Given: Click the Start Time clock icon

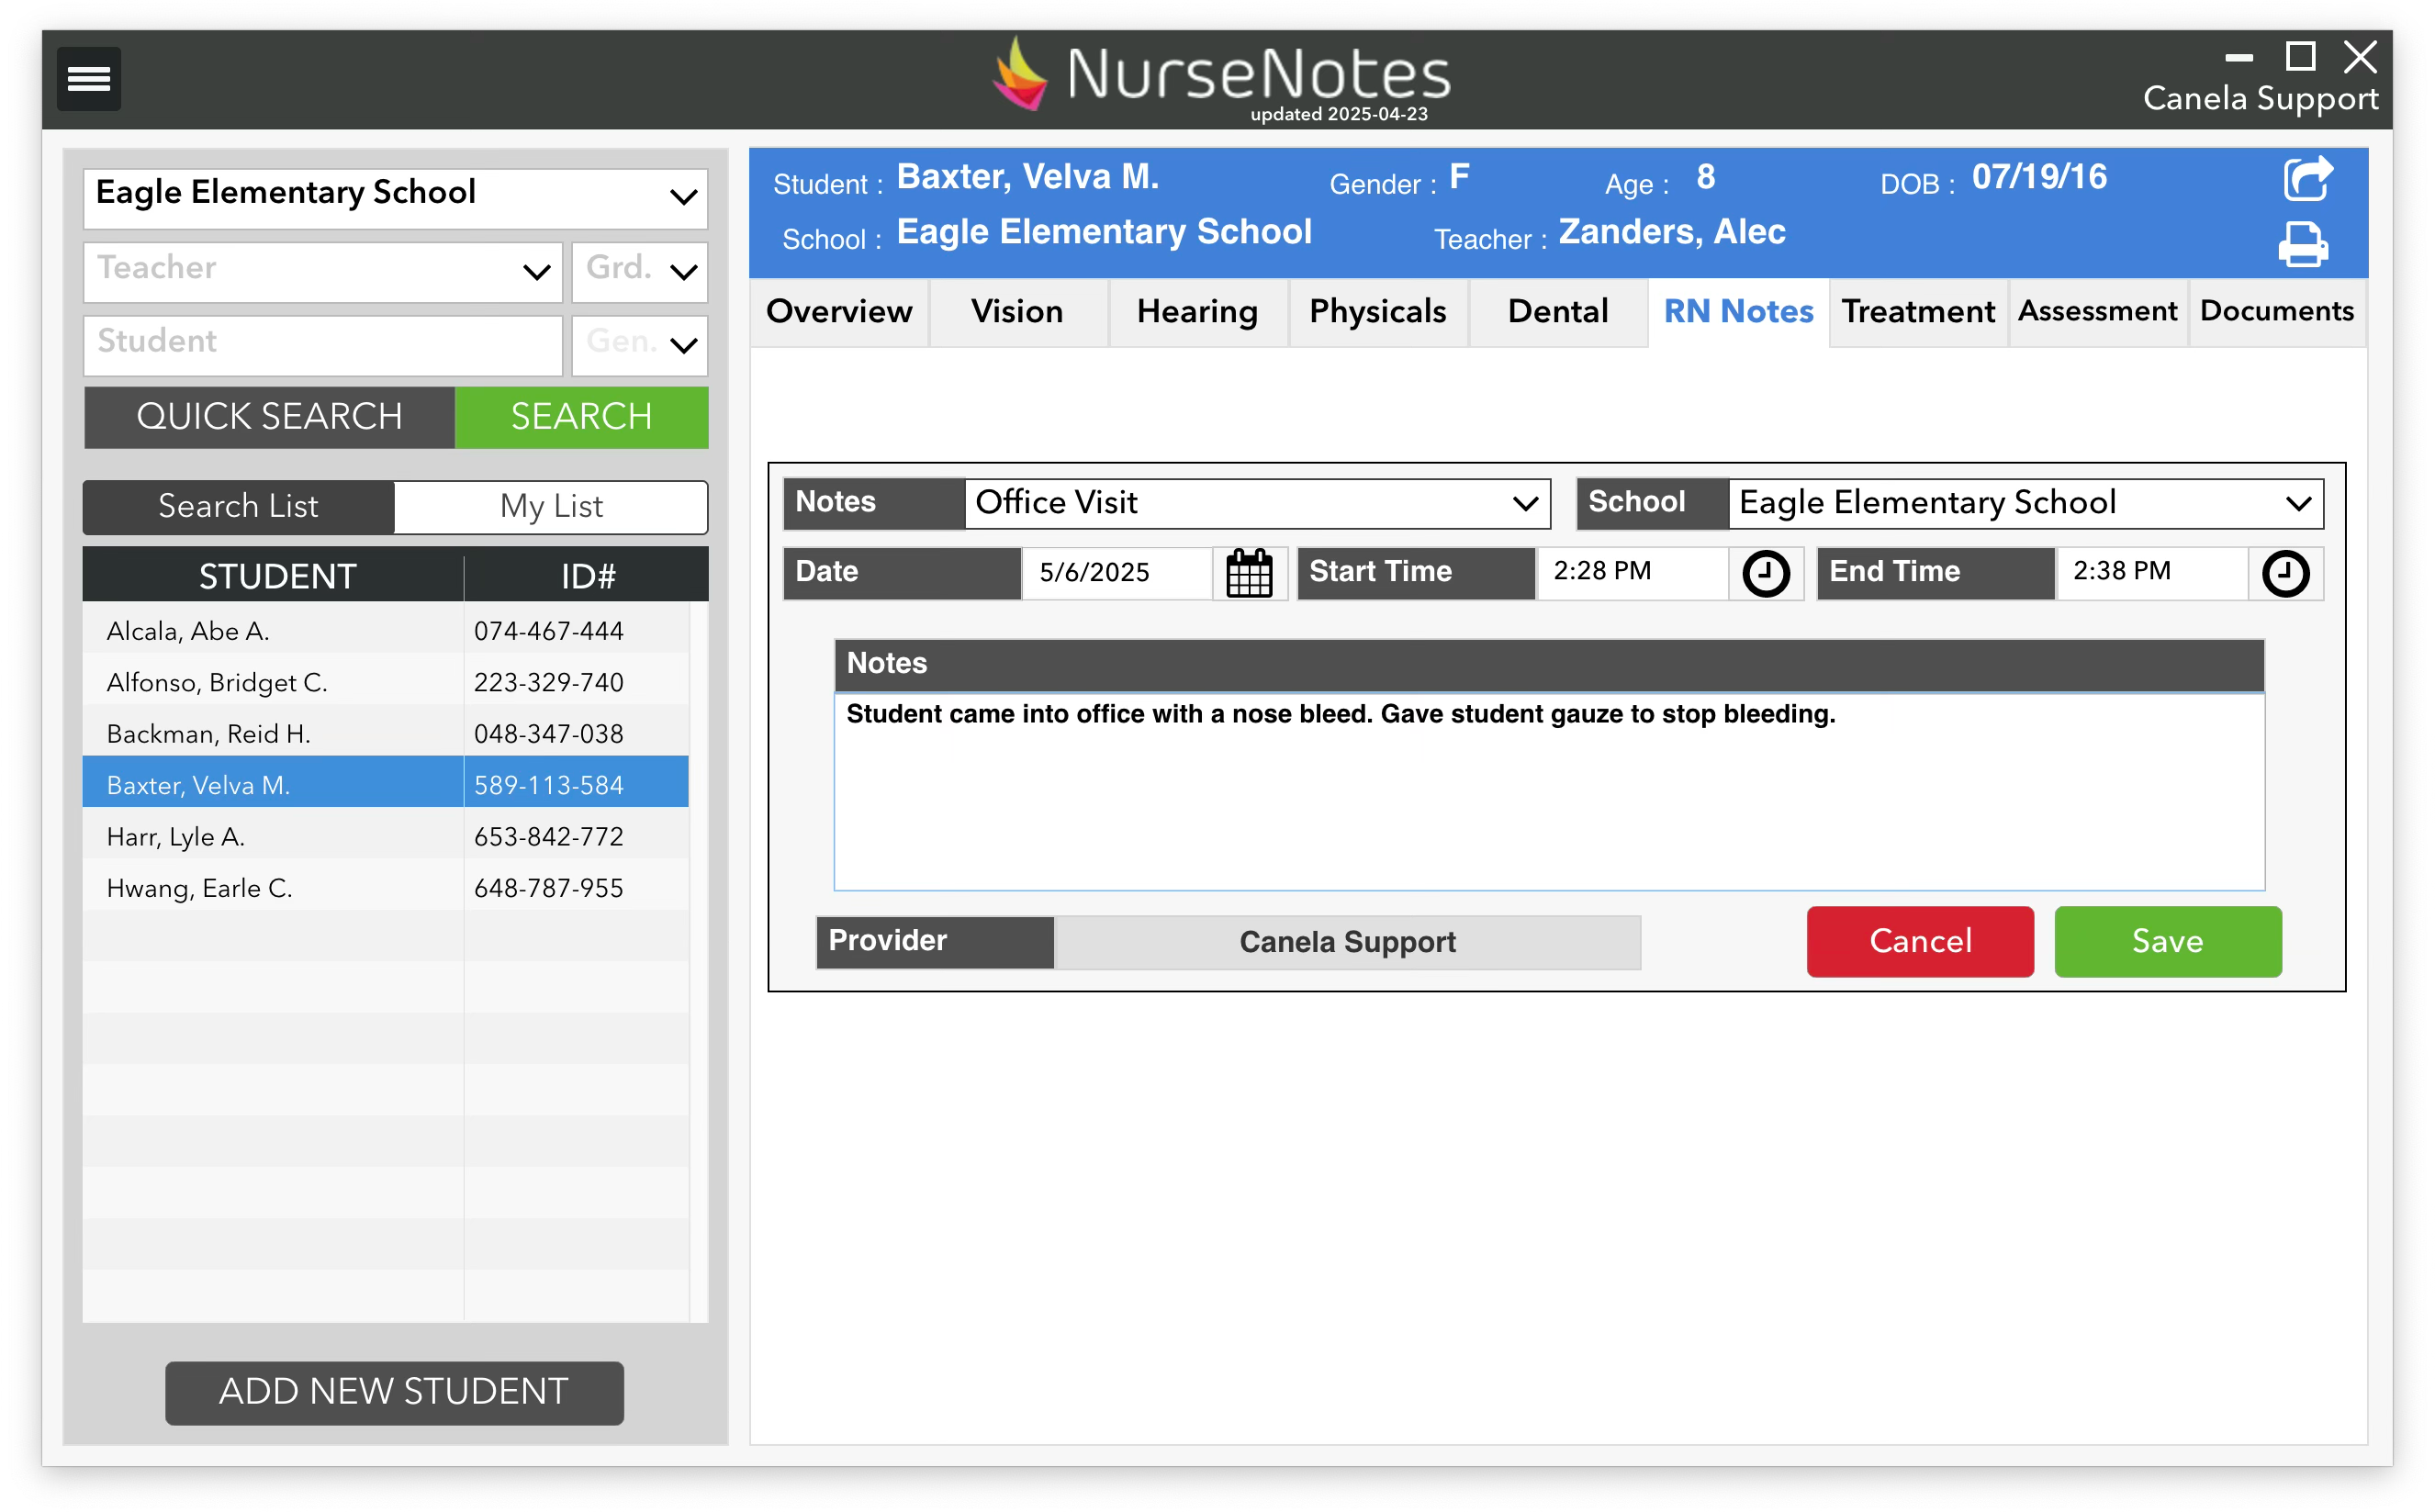Looking at the screenshot, I should 1766,573.
